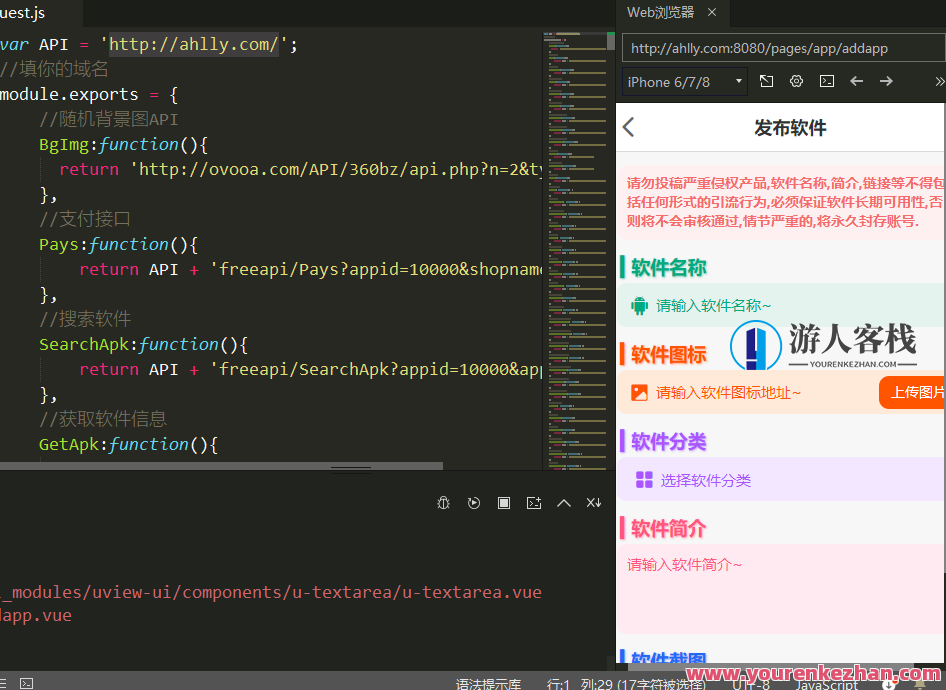The width and height of the screenshot is (946, 690).
Task: Restart debugging via the circular arrow icon
Action: click(x=474, y=503)
